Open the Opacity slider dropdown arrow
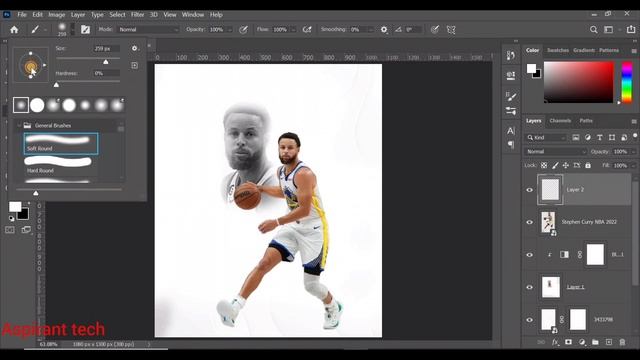 [x=229, y=30]
